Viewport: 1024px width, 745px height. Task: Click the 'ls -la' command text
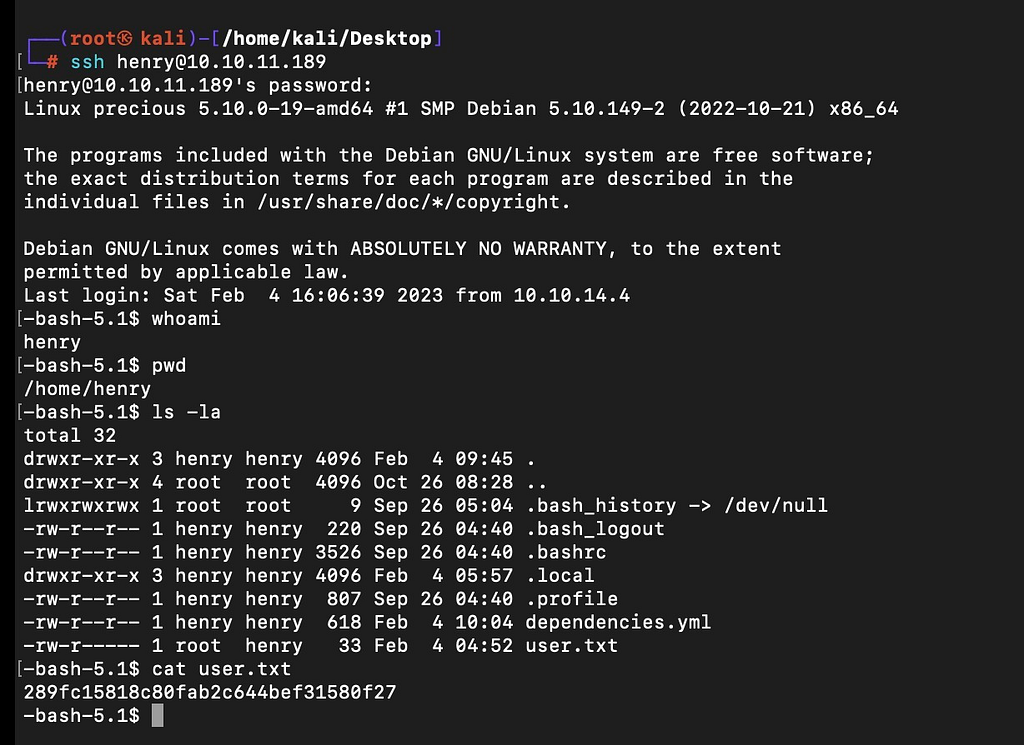click(x=186, y=412)
